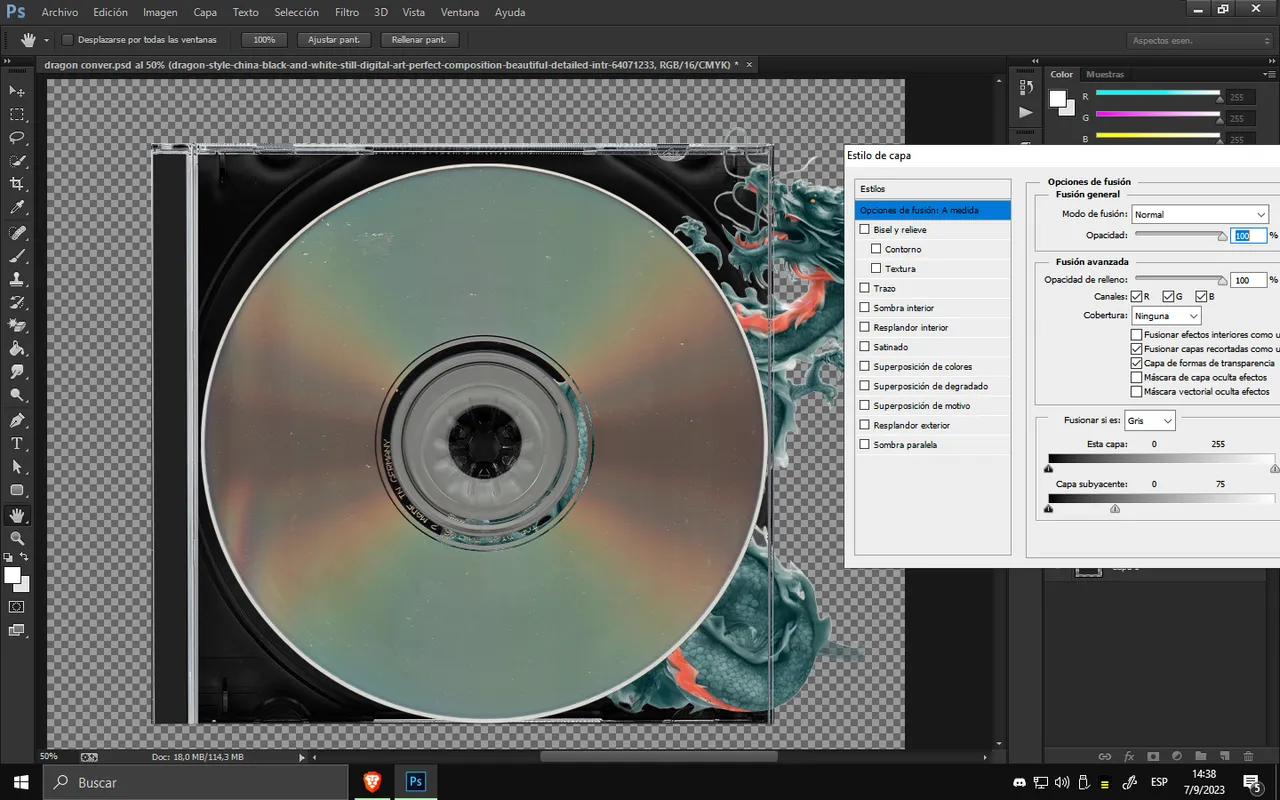This screenshot has width=1280, height=800.
Task: Open the Actions panel play icon
Action: pos(1025,112)
